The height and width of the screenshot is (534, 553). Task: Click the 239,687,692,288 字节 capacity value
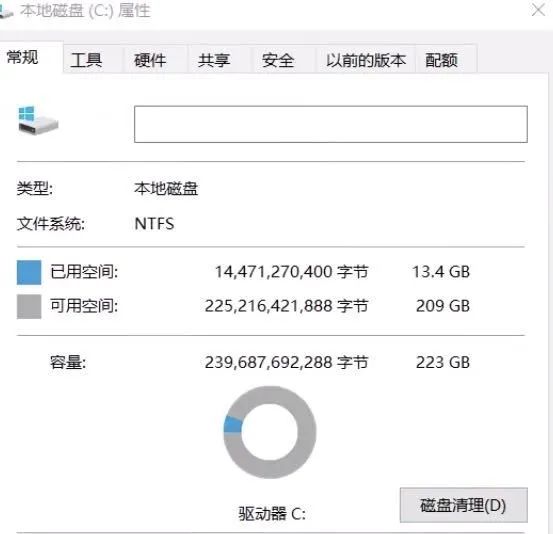click(x=286, y=362)
